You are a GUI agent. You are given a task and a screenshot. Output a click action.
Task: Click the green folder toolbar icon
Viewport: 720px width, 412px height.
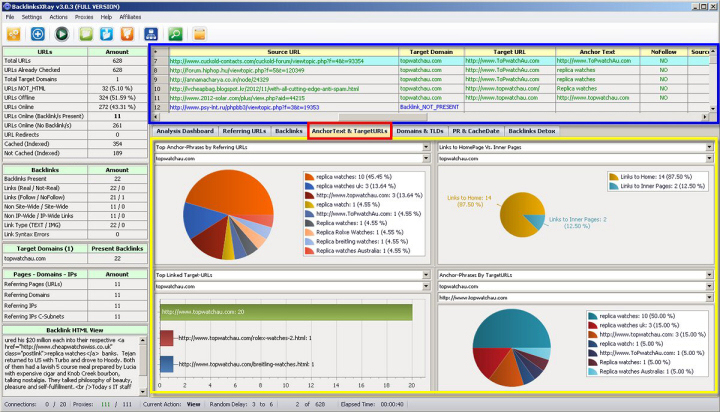pos(86,34)
